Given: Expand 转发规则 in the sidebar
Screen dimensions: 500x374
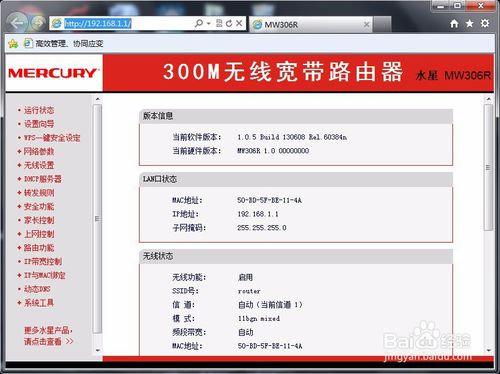Looking at the screenshot, I should [x=39, y=193].
